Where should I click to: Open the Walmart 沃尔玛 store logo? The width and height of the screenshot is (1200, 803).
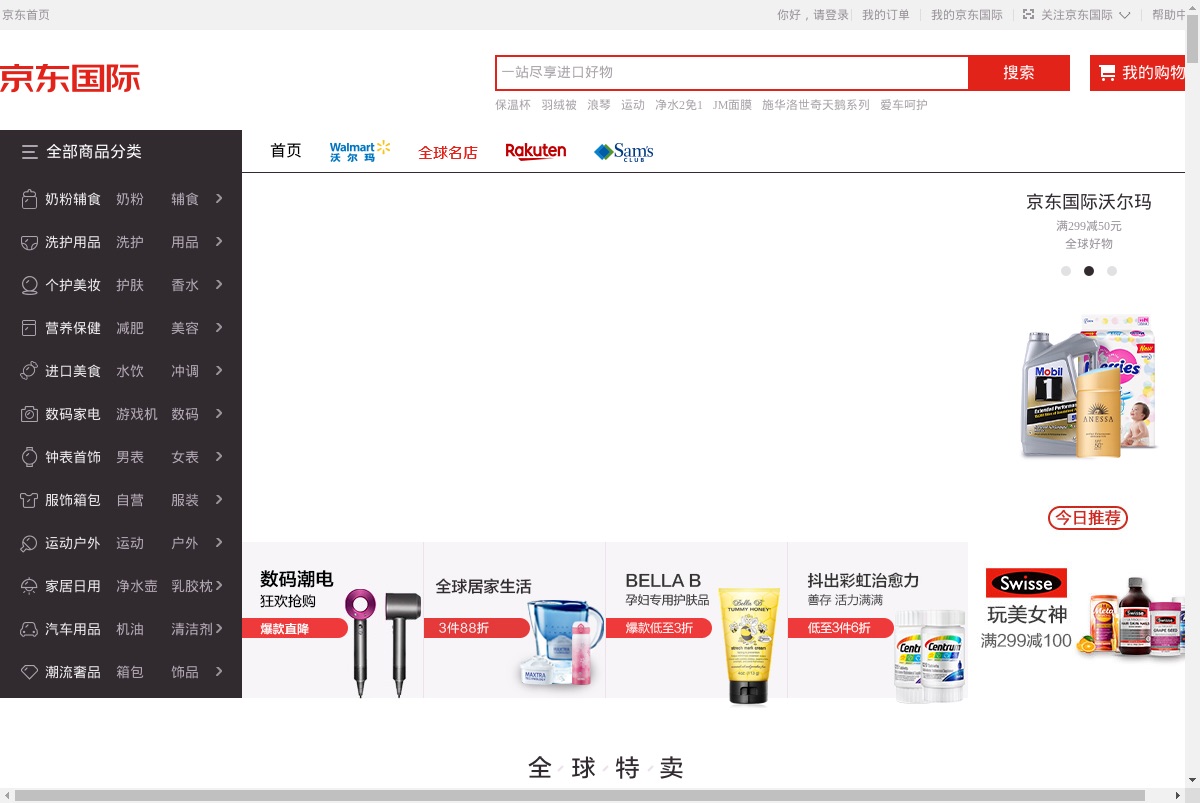coord(360,152)
